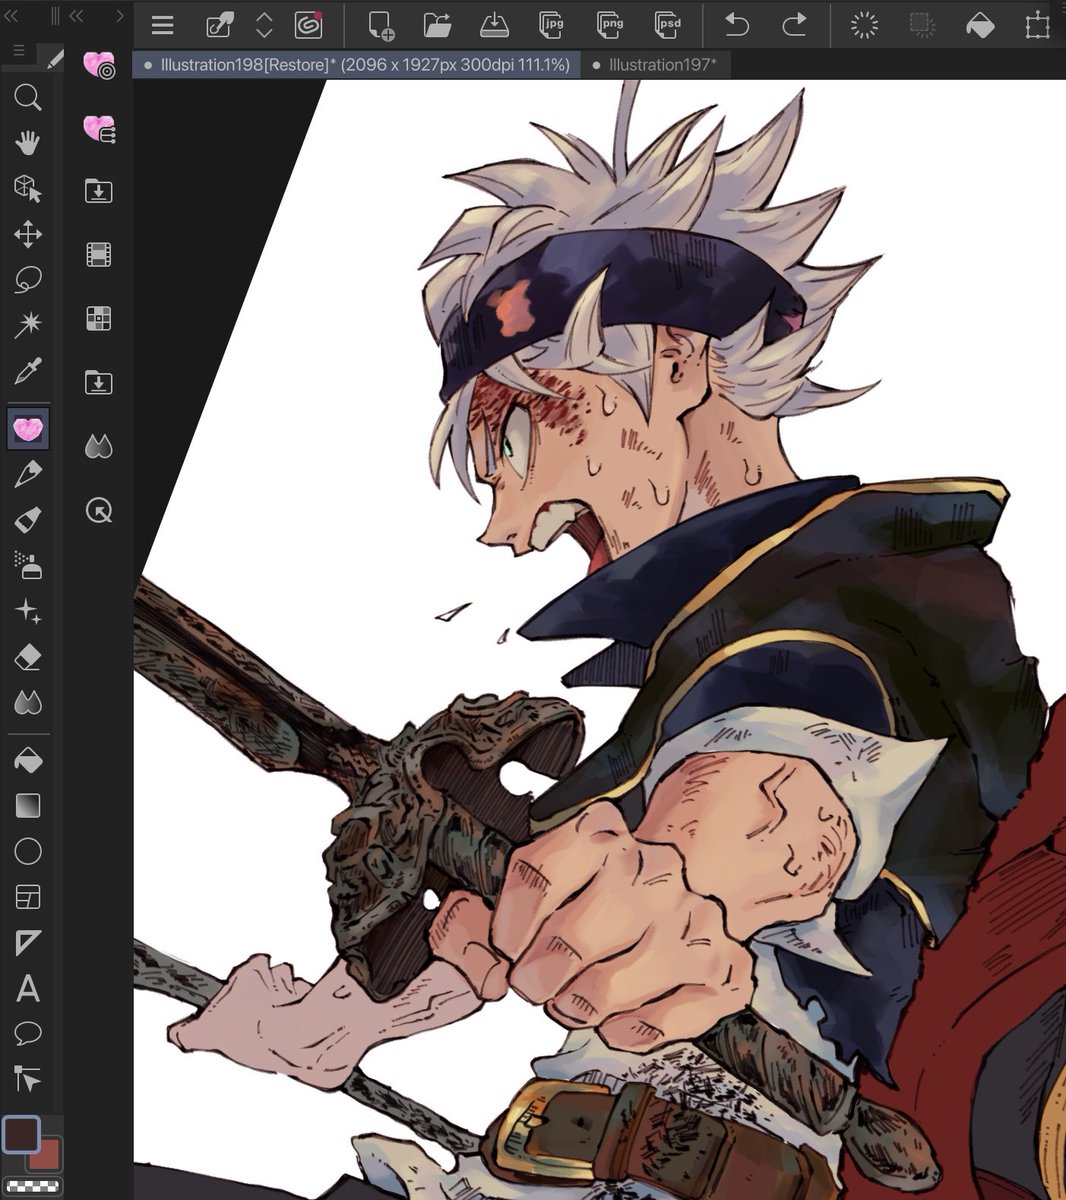Open the tool palette small menu icon
1066x1200 pixels.
[x=18, y=51]
